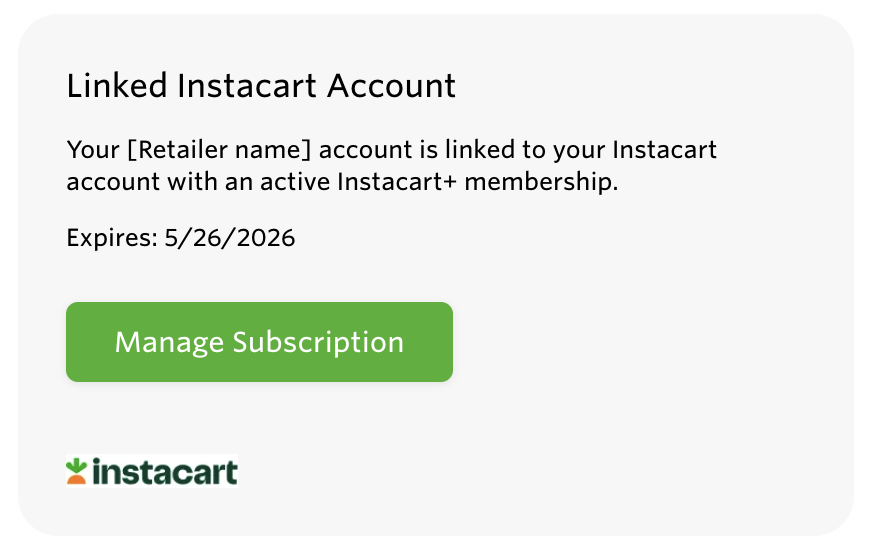Click the Manage Subscription button
Image resolution: width=872 pixels, height=552 pixels.
click(x=259, y=342)
